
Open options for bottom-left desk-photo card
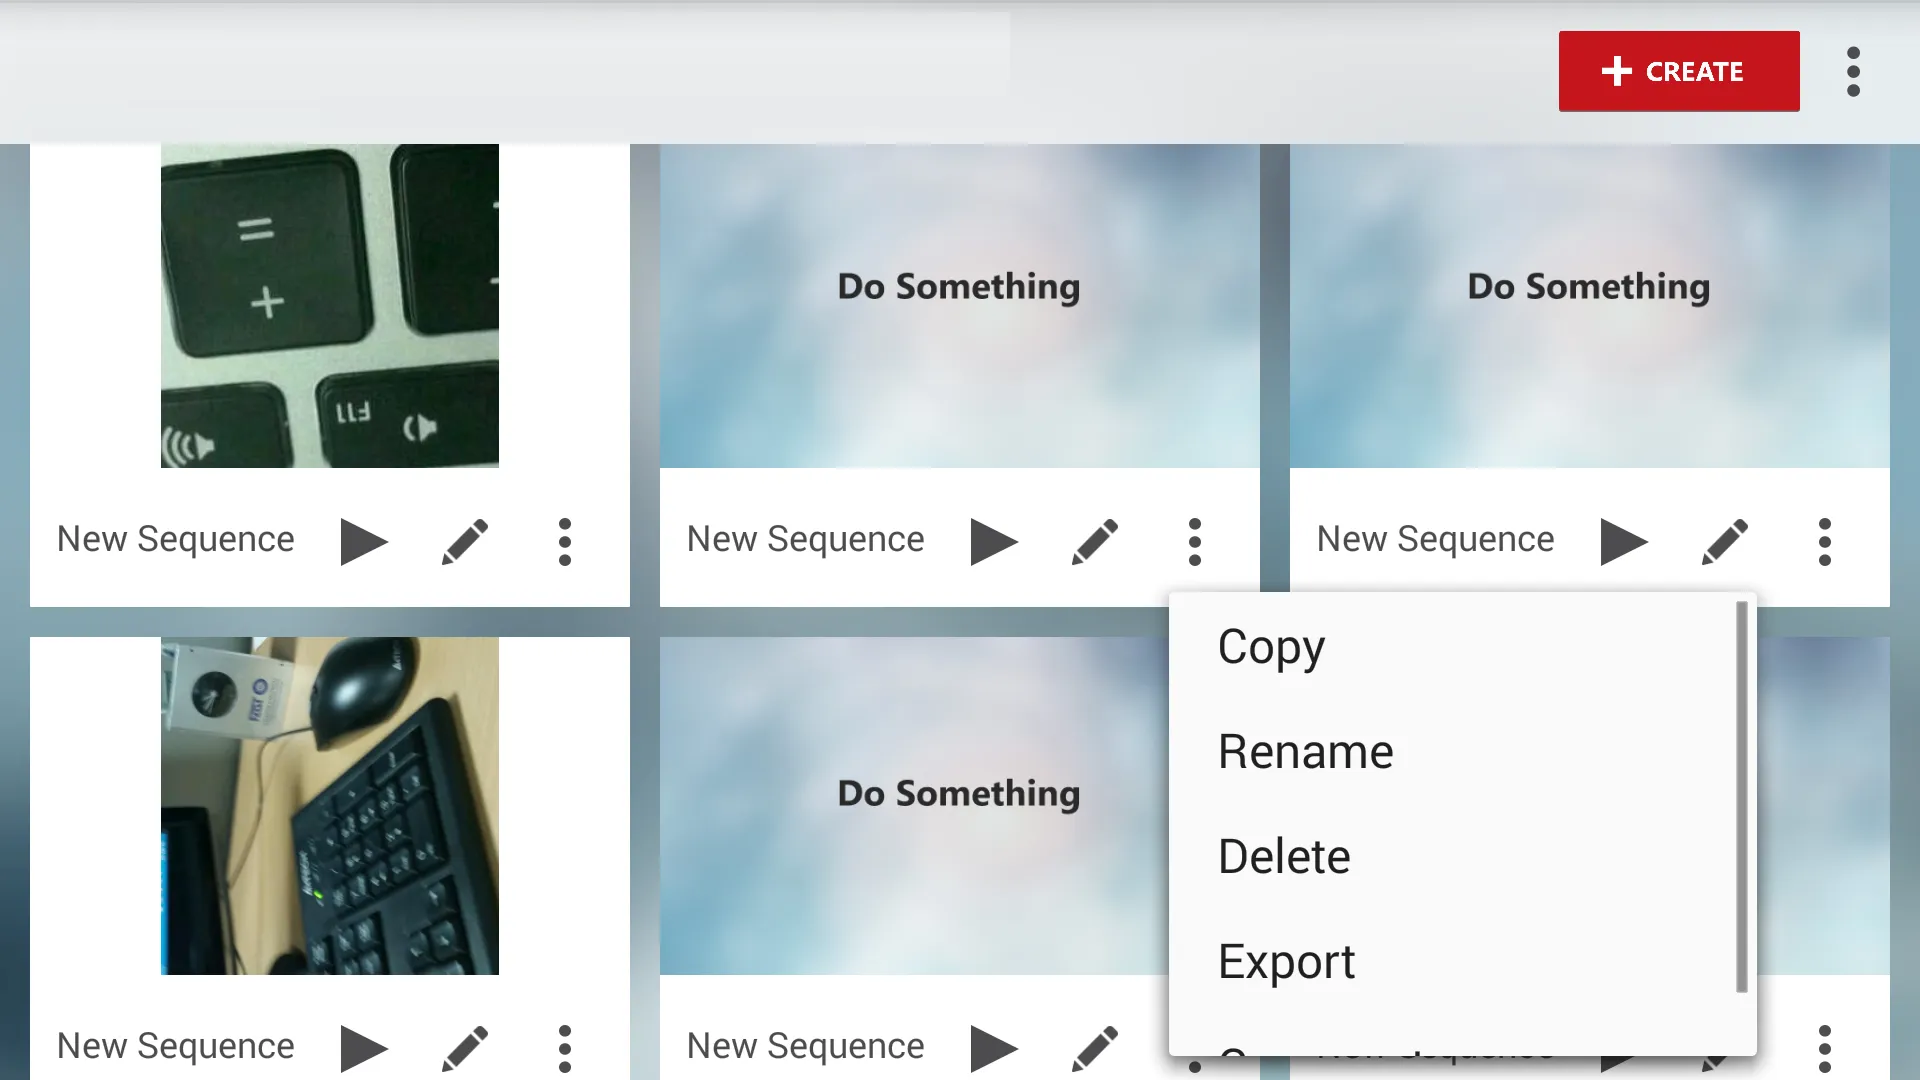coord(565,1048)
